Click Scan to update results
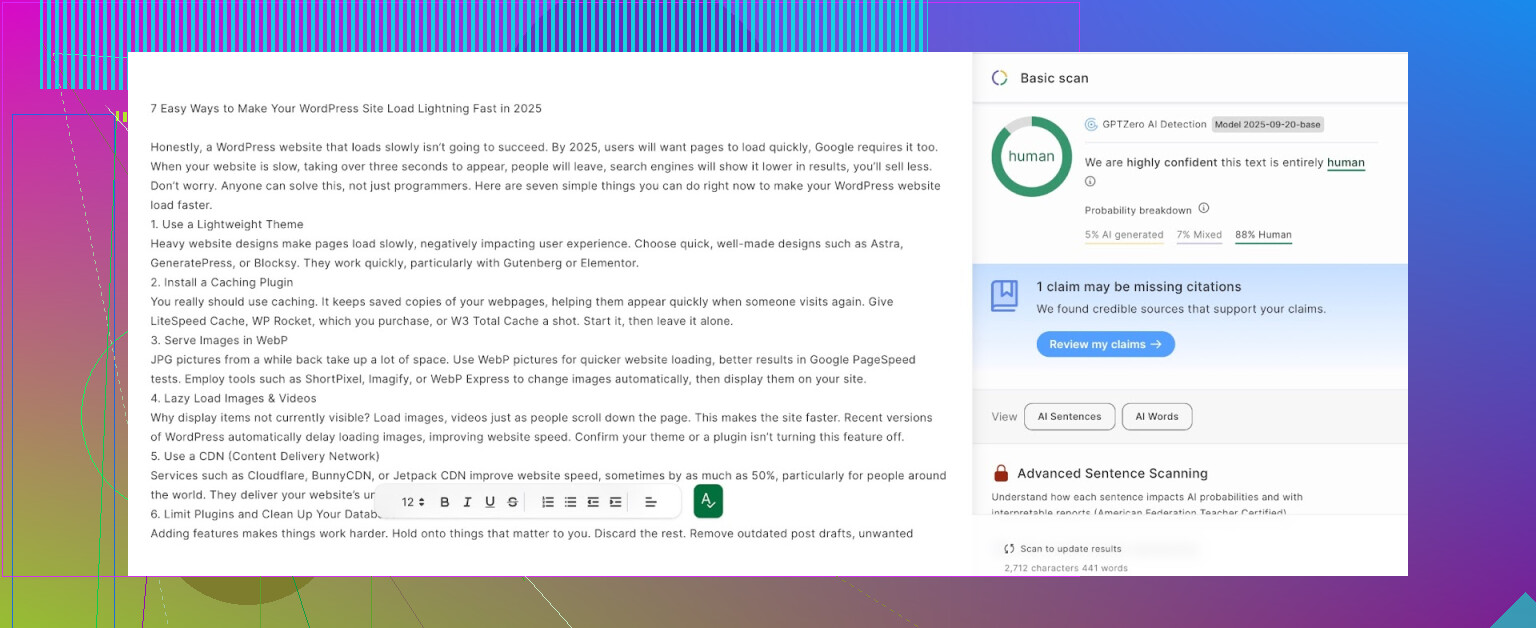The image size is (1536, 628). coord(1063,549)
